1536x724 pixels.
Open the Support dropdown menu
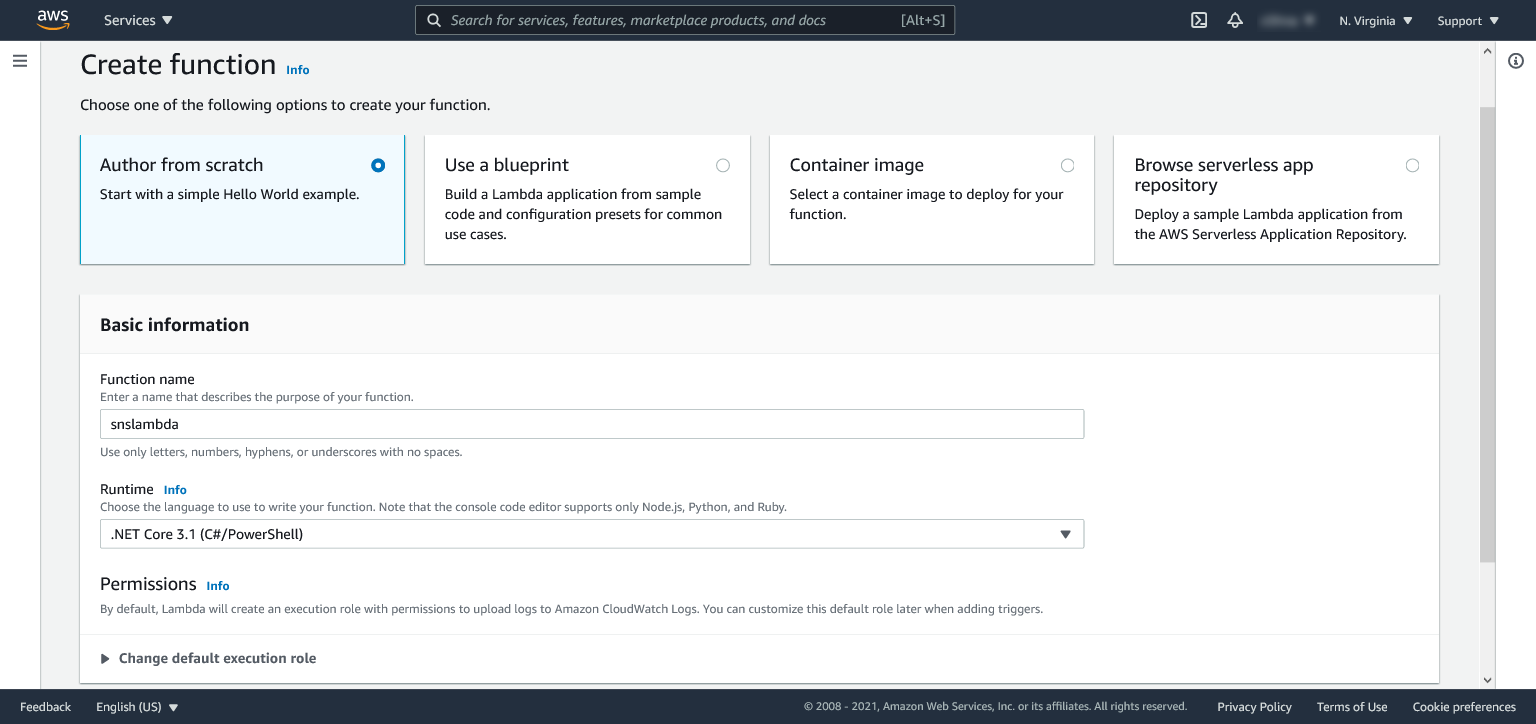click(1468, 20)
